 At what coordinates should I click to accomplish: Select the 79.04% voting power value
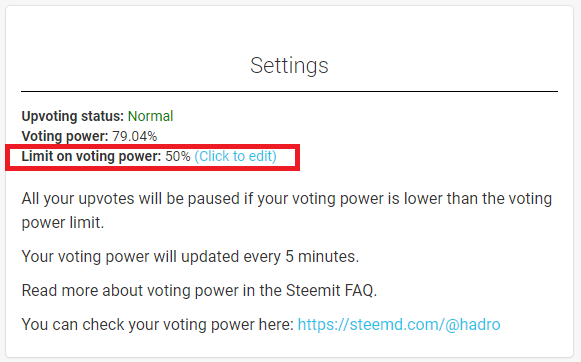coord(135,136)
